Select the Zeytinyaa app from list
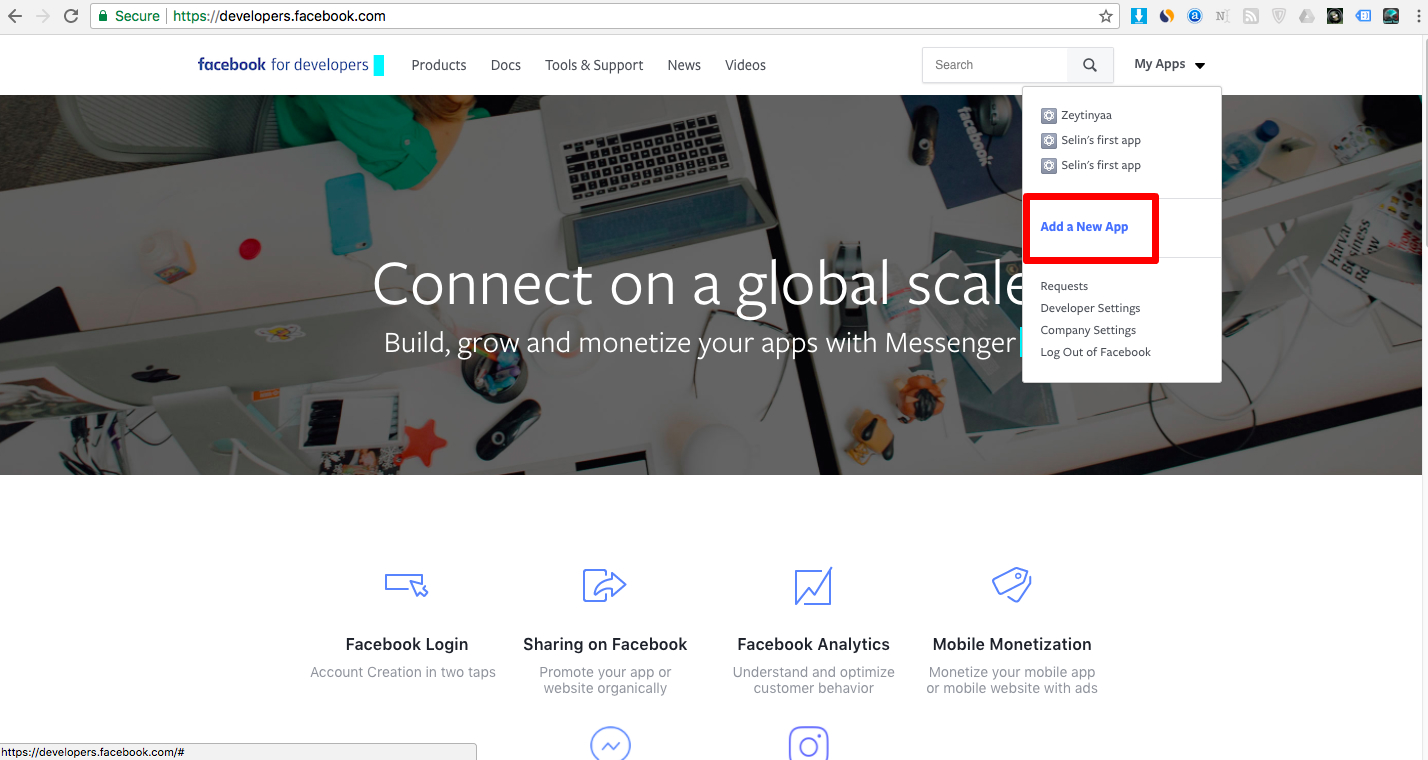The width and height of the screenshot is (1428, 760). (1085, 115)
